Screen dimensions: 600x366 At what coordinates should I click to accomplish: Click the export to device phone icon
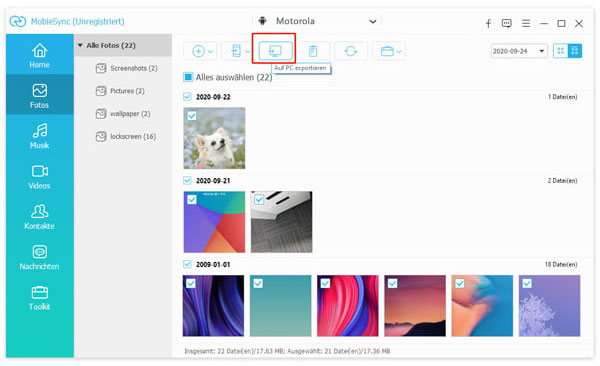tap(236, 51)
